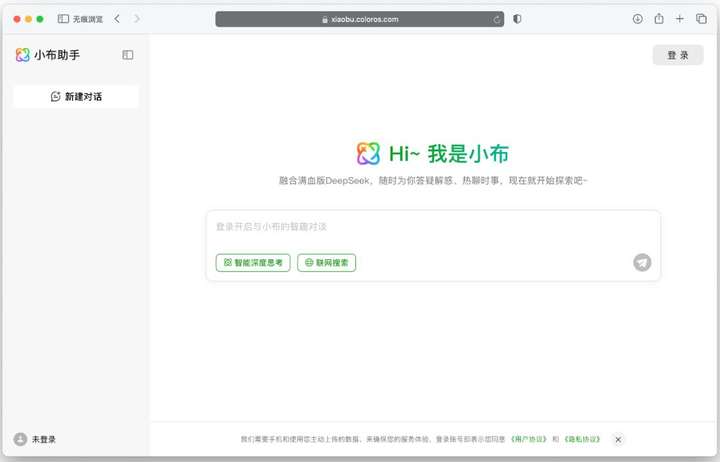Click the colorful Xiaobu logo beside greeting

pos(368,154)
